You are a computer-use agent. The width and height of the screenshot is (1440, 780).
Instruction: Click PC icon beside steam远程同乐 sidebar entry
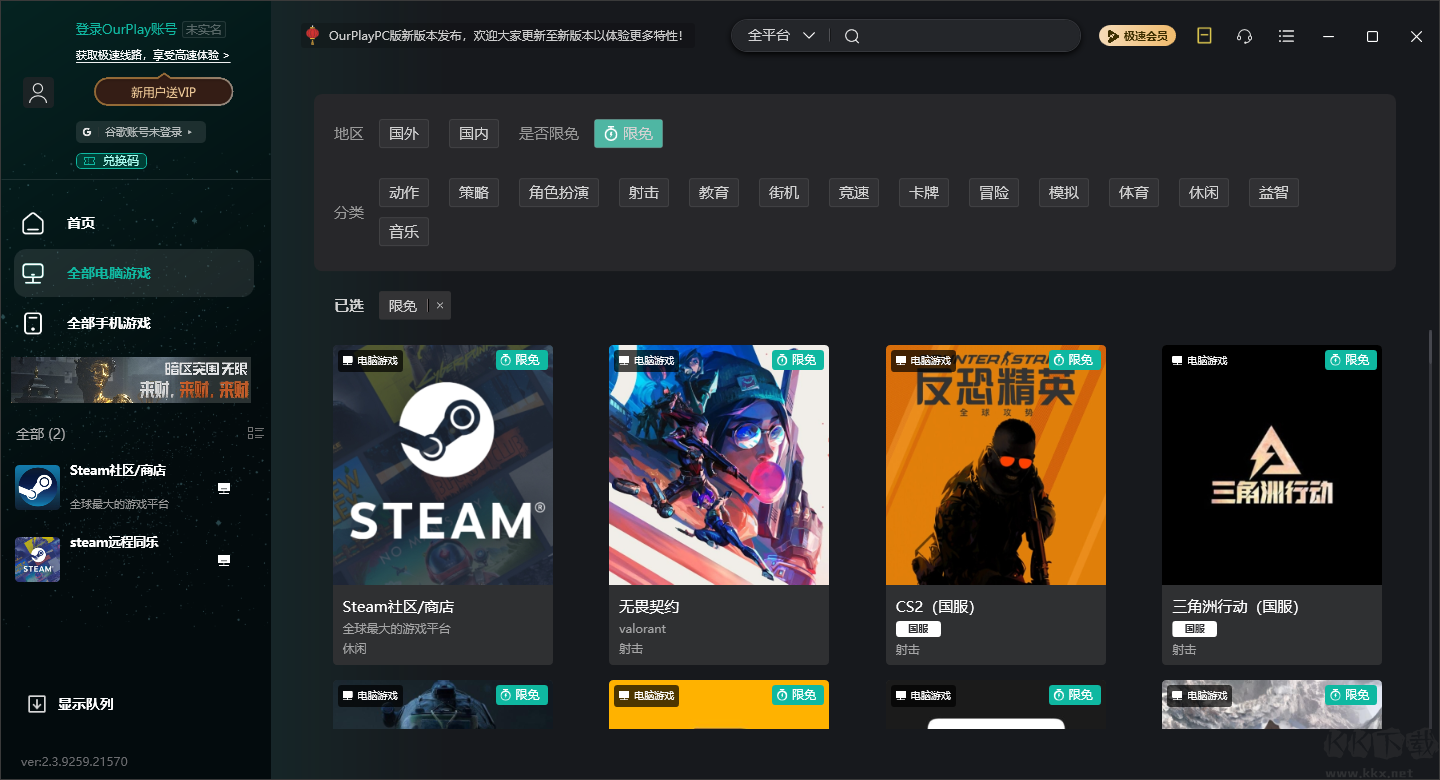click(224, 560)
